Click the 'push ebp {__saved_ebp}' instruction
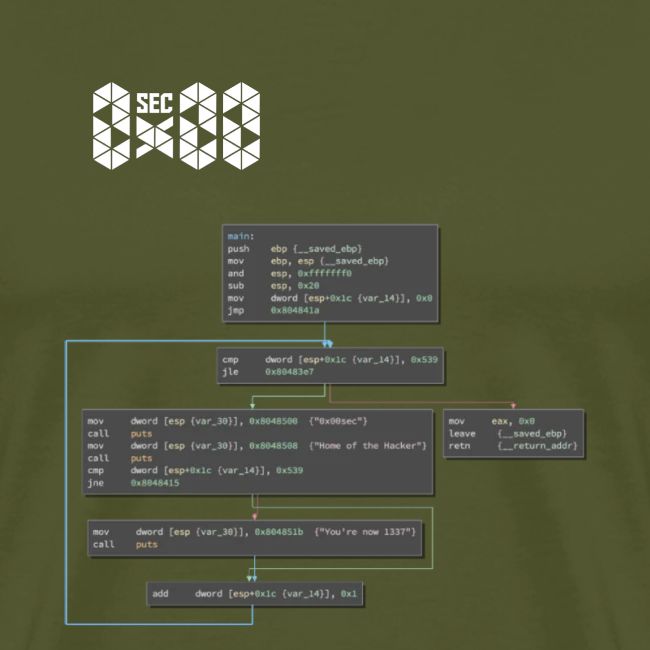This screenshot has height=650, width=650. 294,249
